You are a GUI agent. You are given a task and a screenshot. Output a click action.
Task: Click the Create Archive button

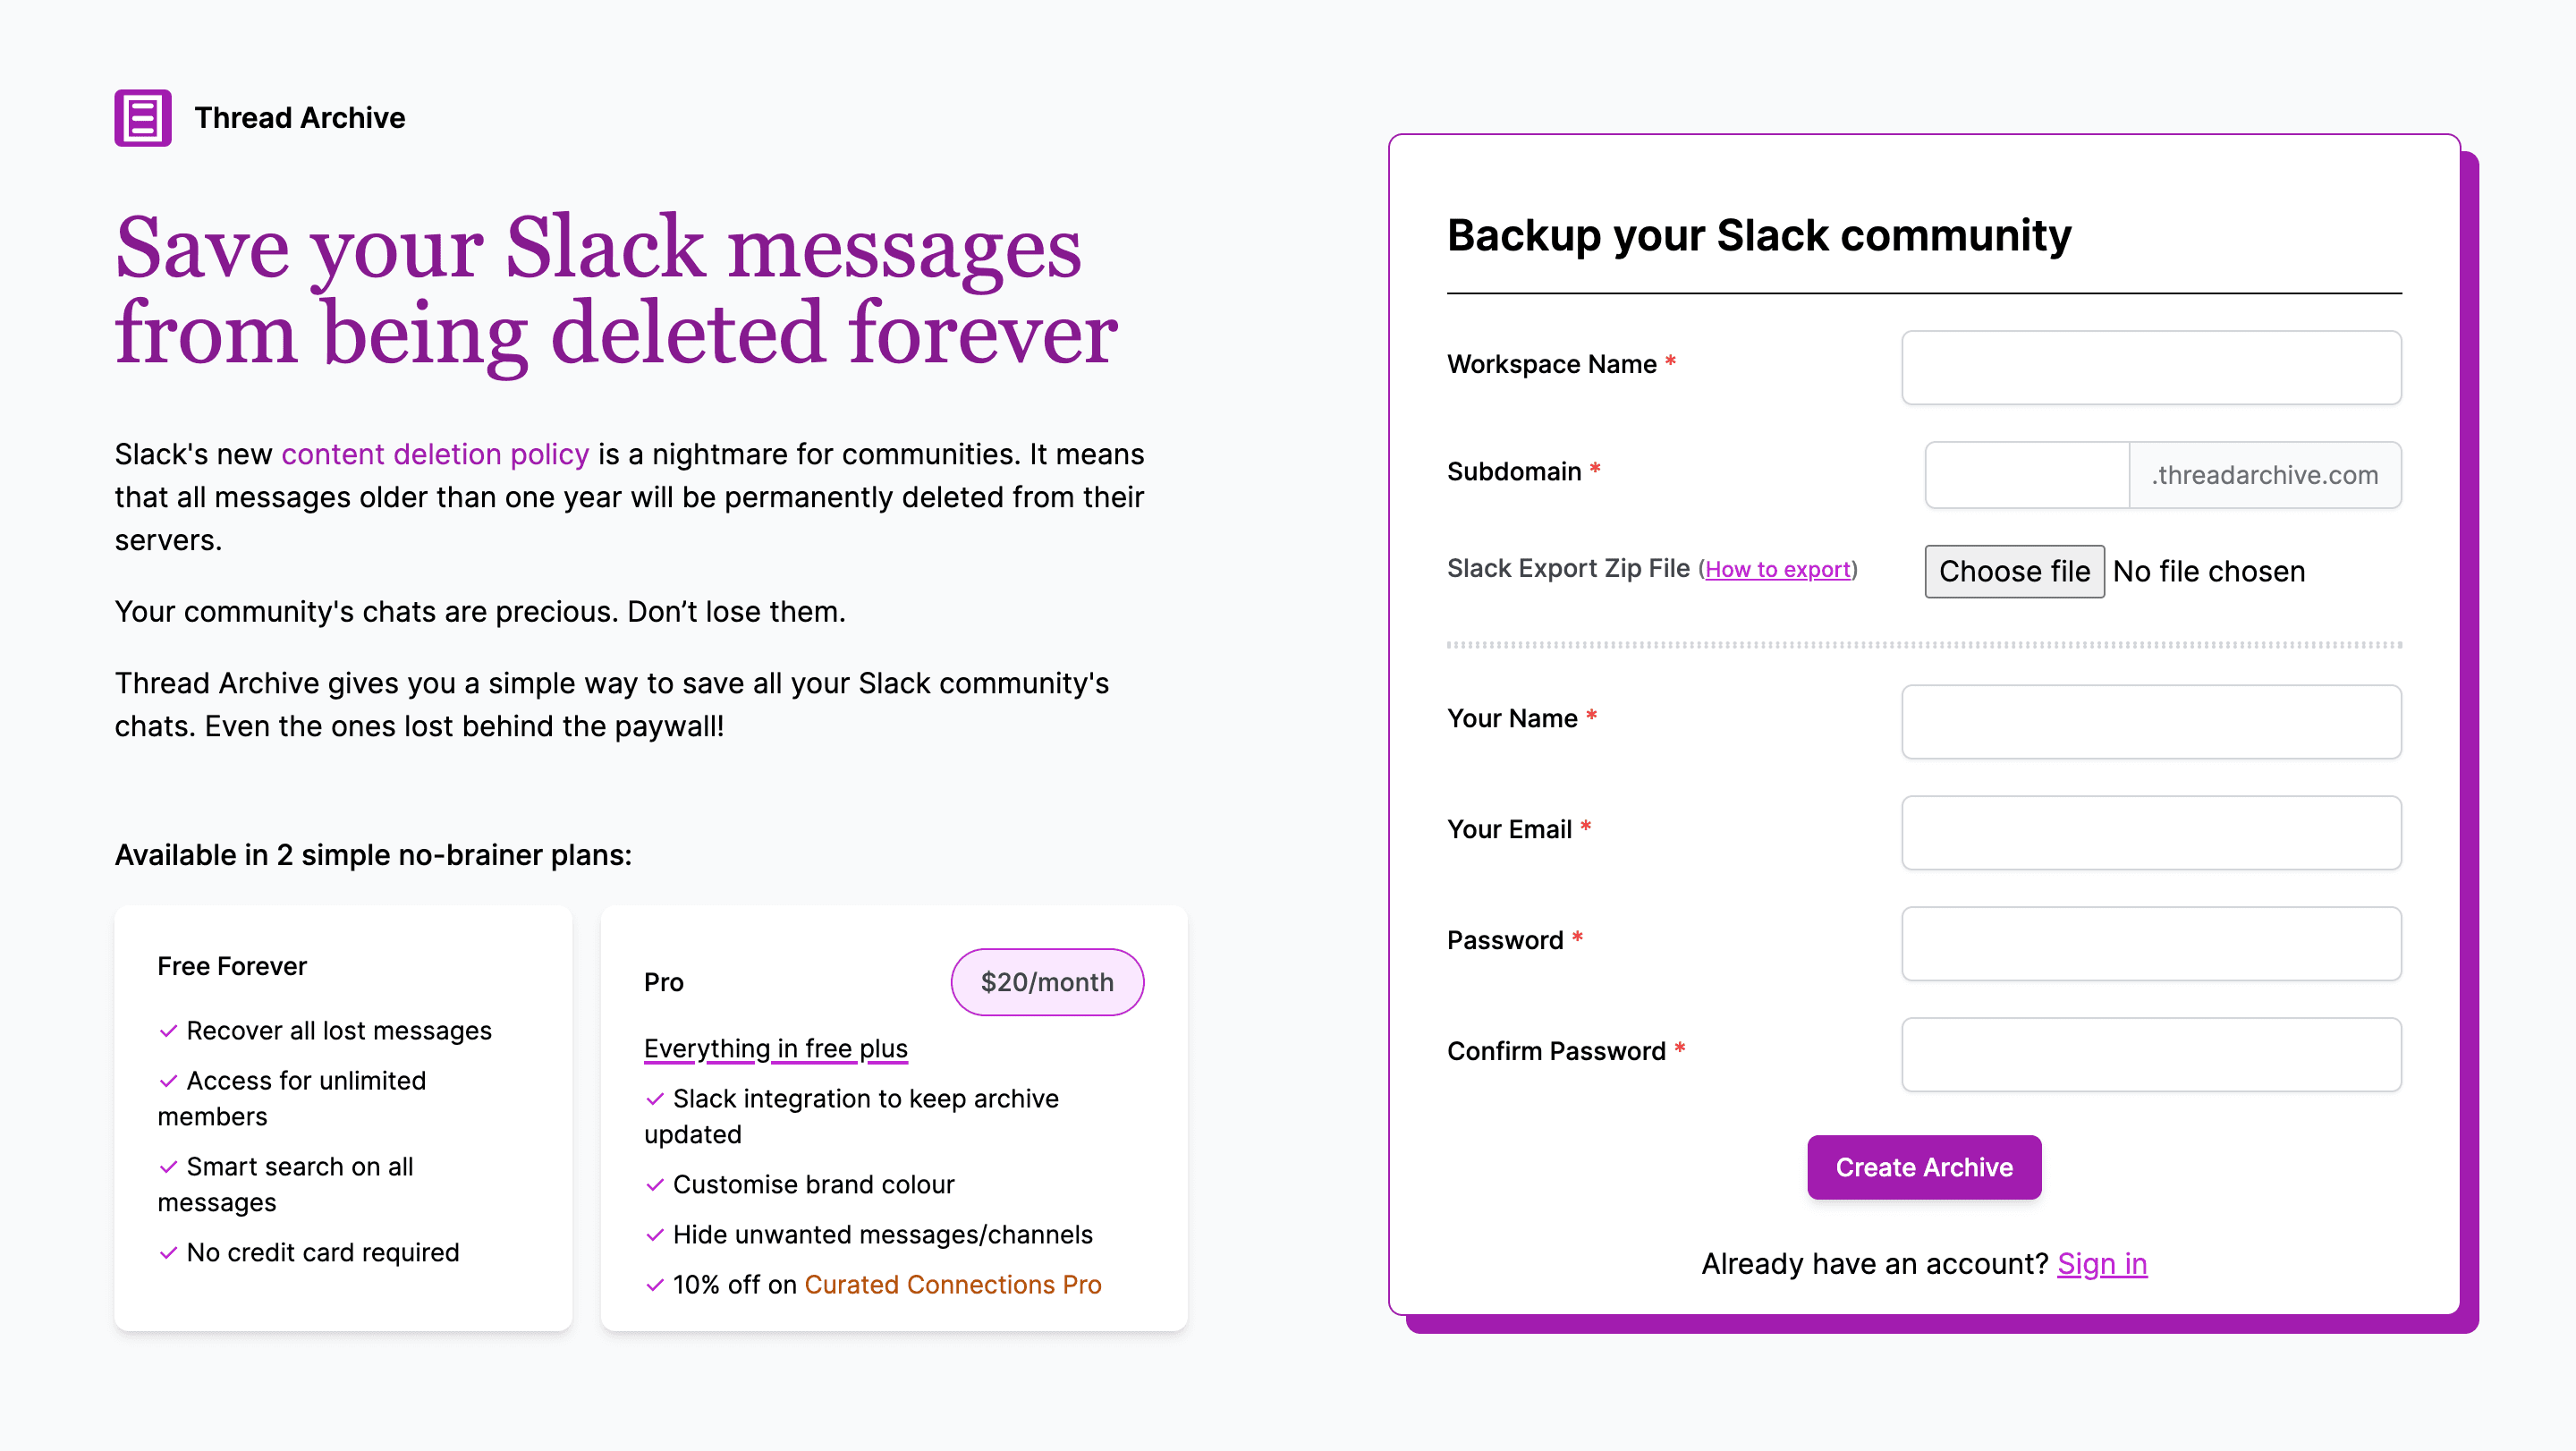point(1924,1167)
